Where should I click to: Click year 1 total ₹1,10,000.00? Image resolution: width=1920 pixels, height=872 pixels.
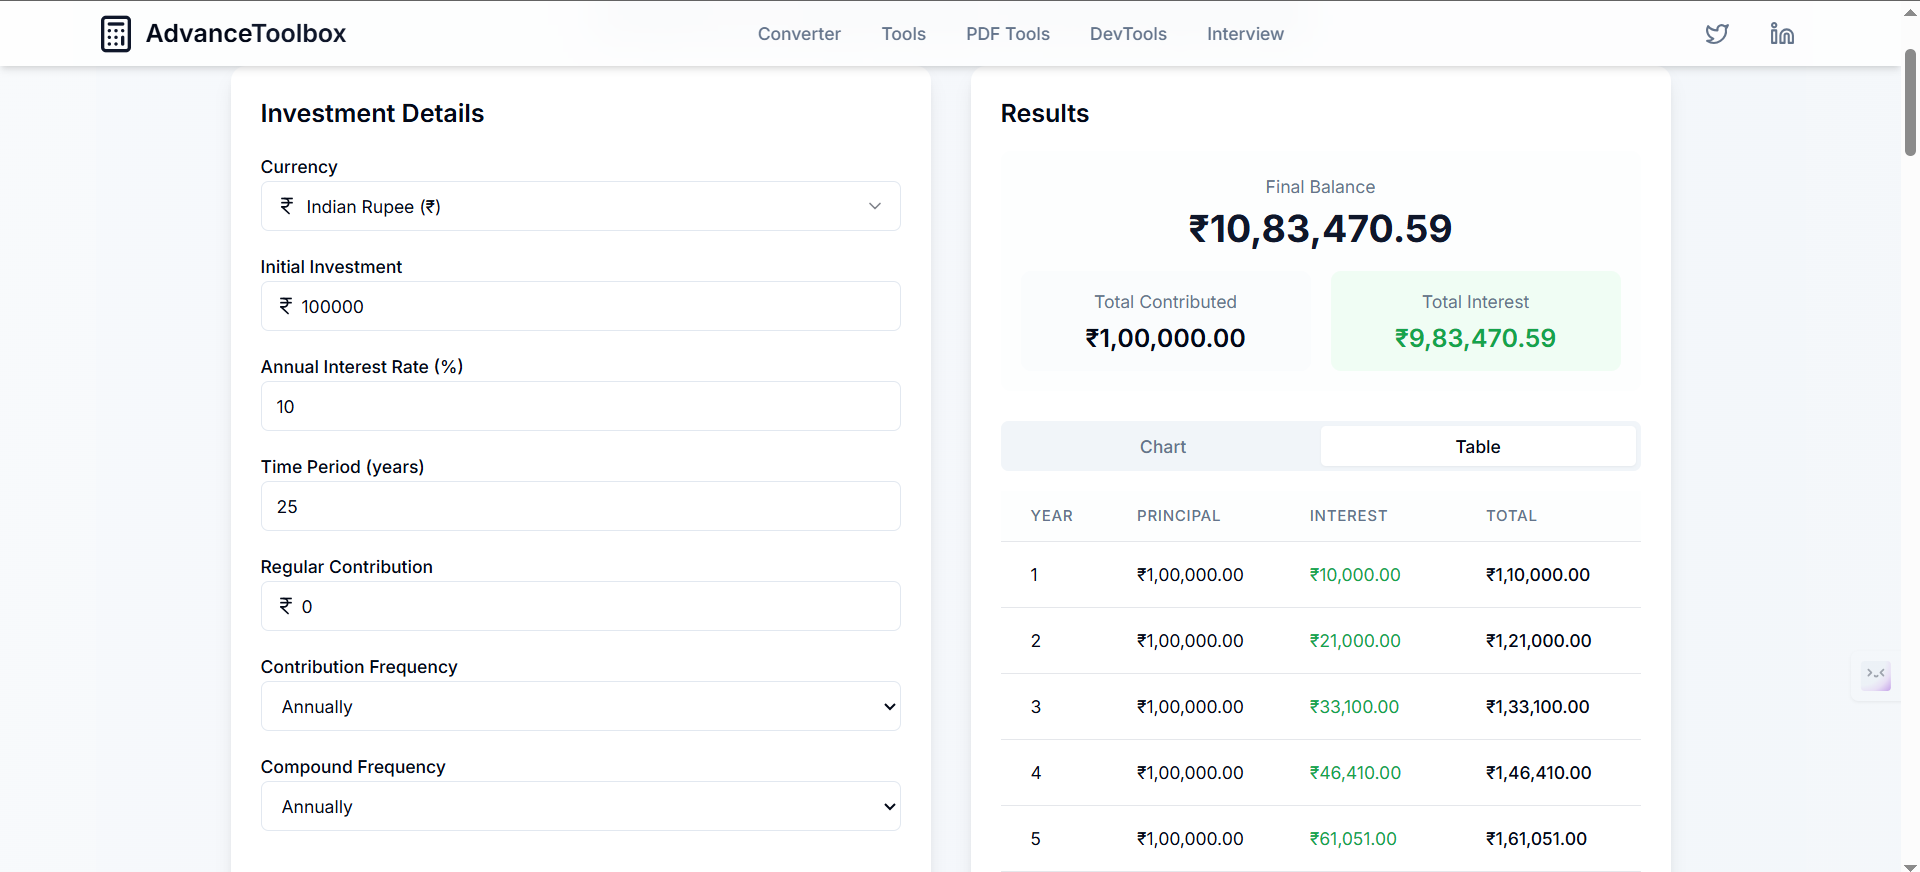point(1538,575)
